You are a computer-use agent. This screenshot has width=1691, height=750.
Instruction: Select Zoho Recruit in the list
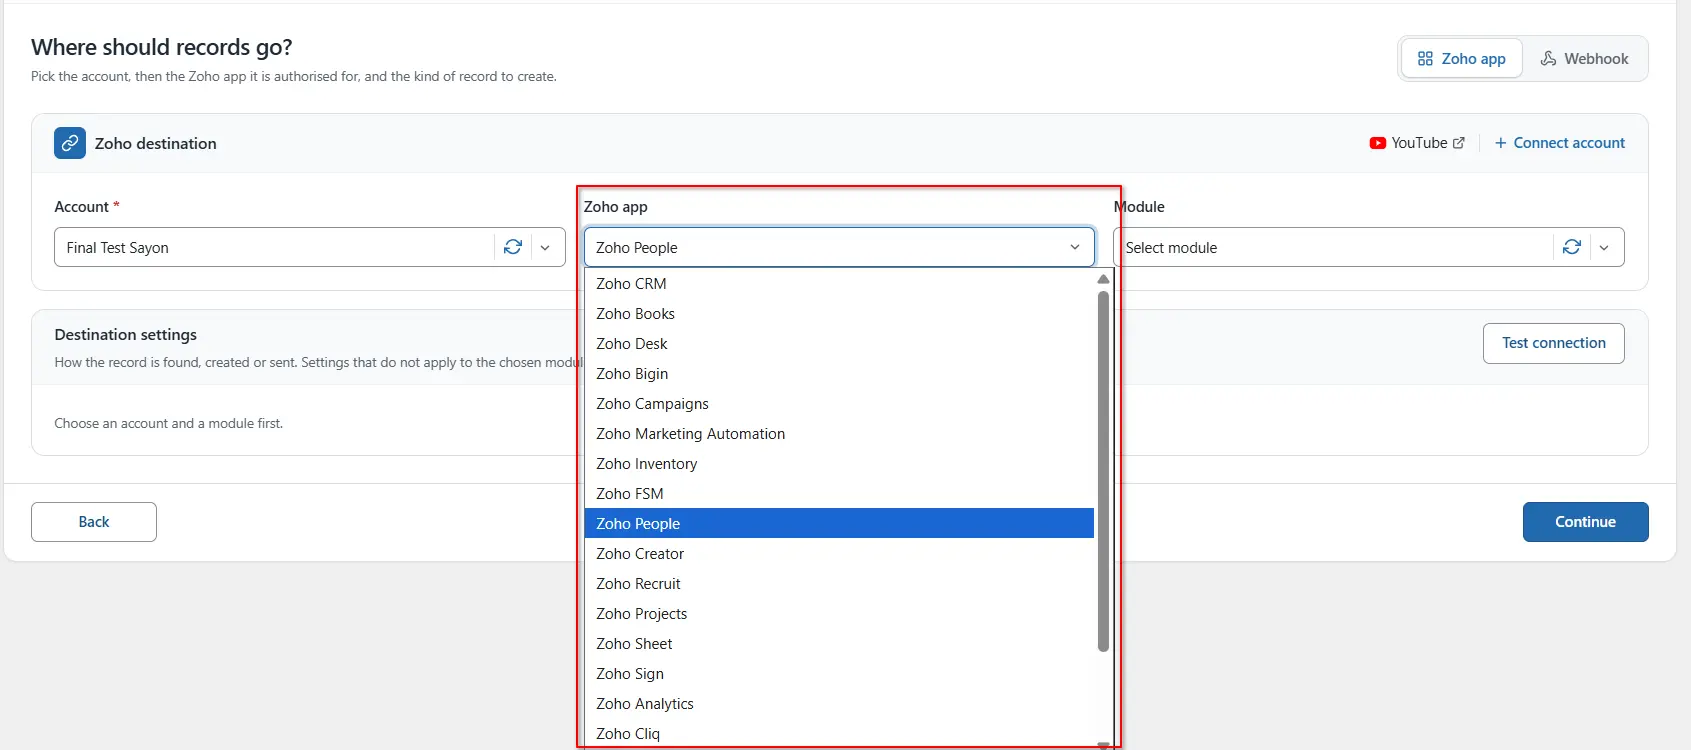pyautogui.click(x=839, y=584)
